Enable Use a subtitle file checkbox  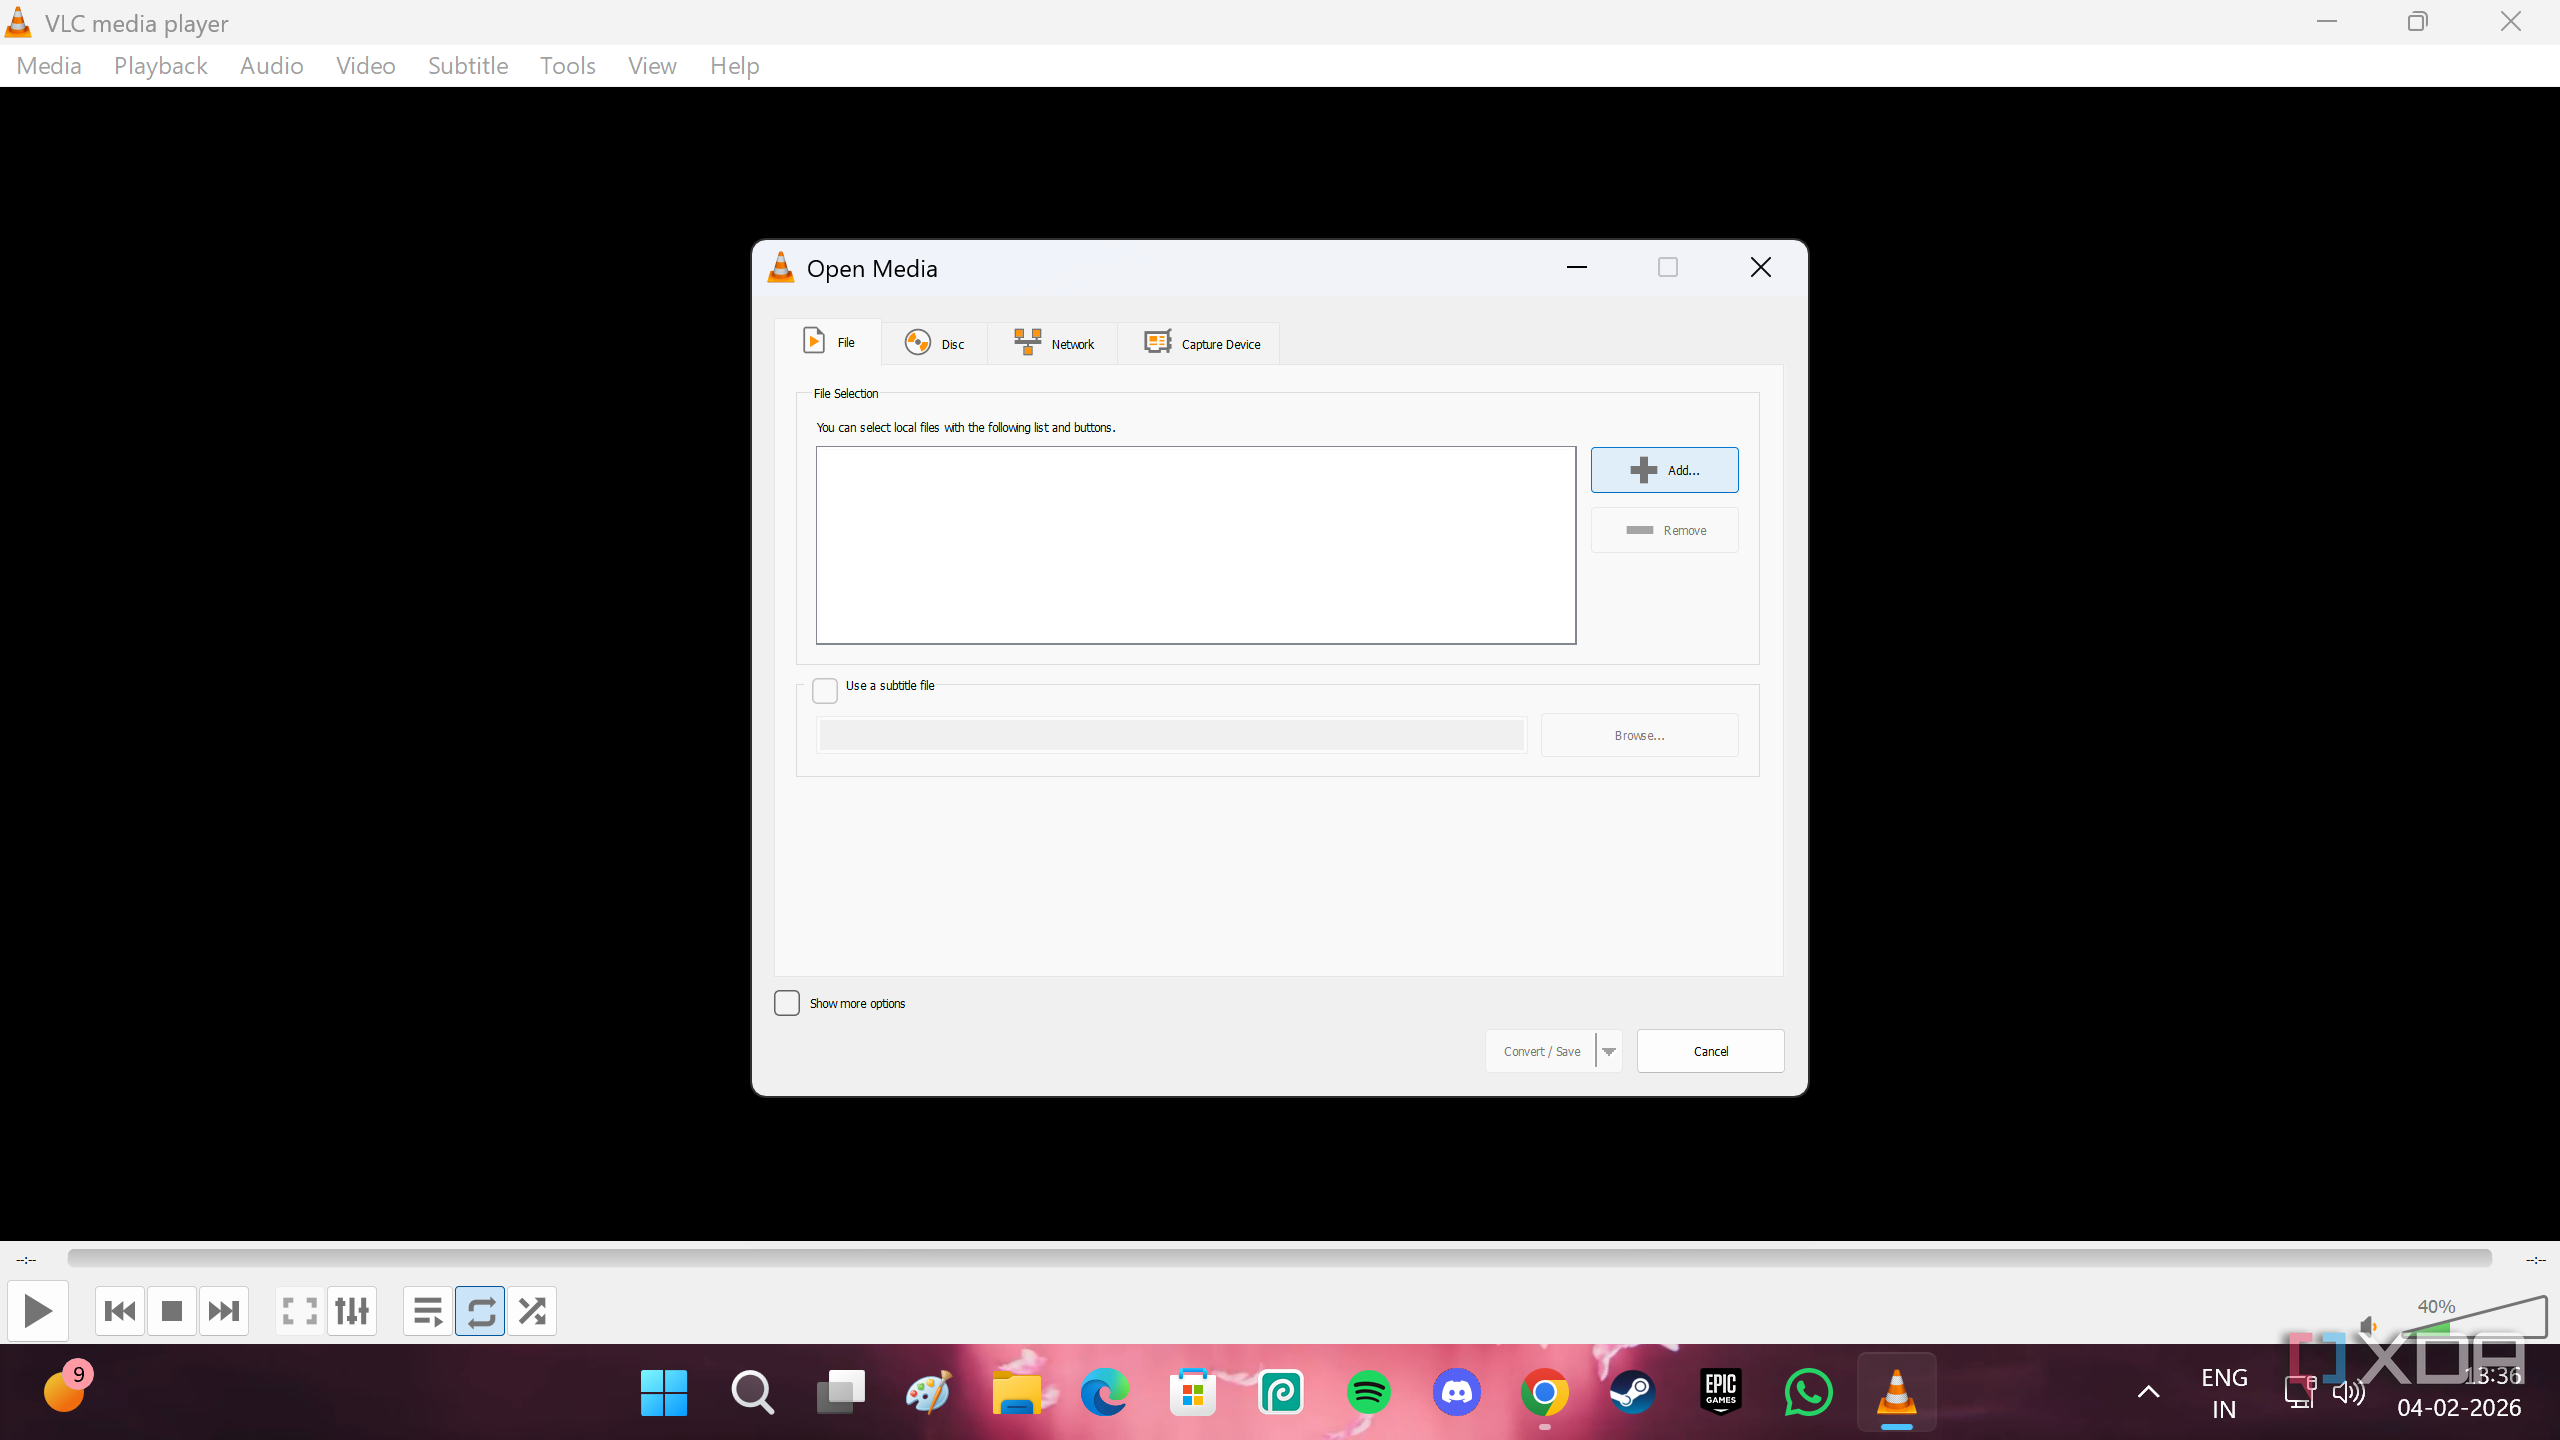[x=825, y=690]
